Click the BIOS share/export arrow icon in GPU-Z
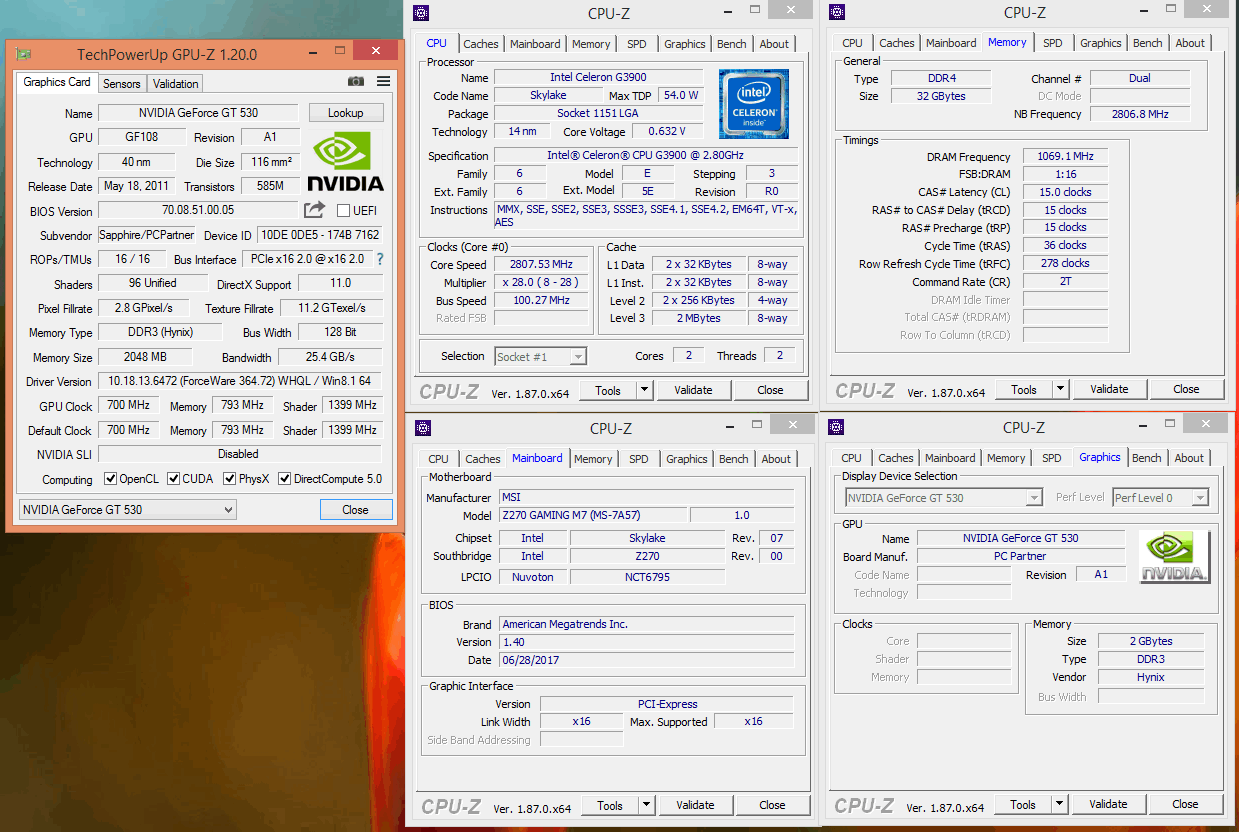The width and height of the screenshot is (1239, 832). click(315, 209)
